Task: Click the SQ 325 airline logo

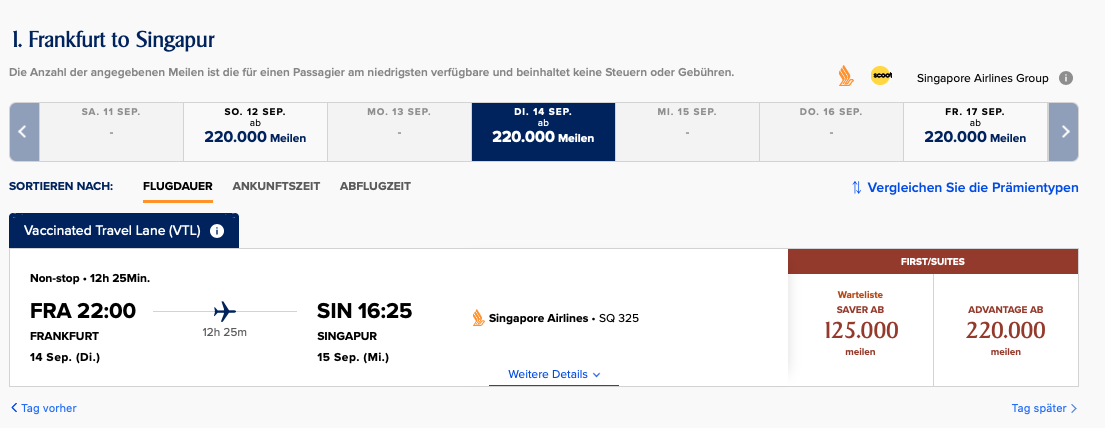Action: pyautogui.click(x=478, y=318)
